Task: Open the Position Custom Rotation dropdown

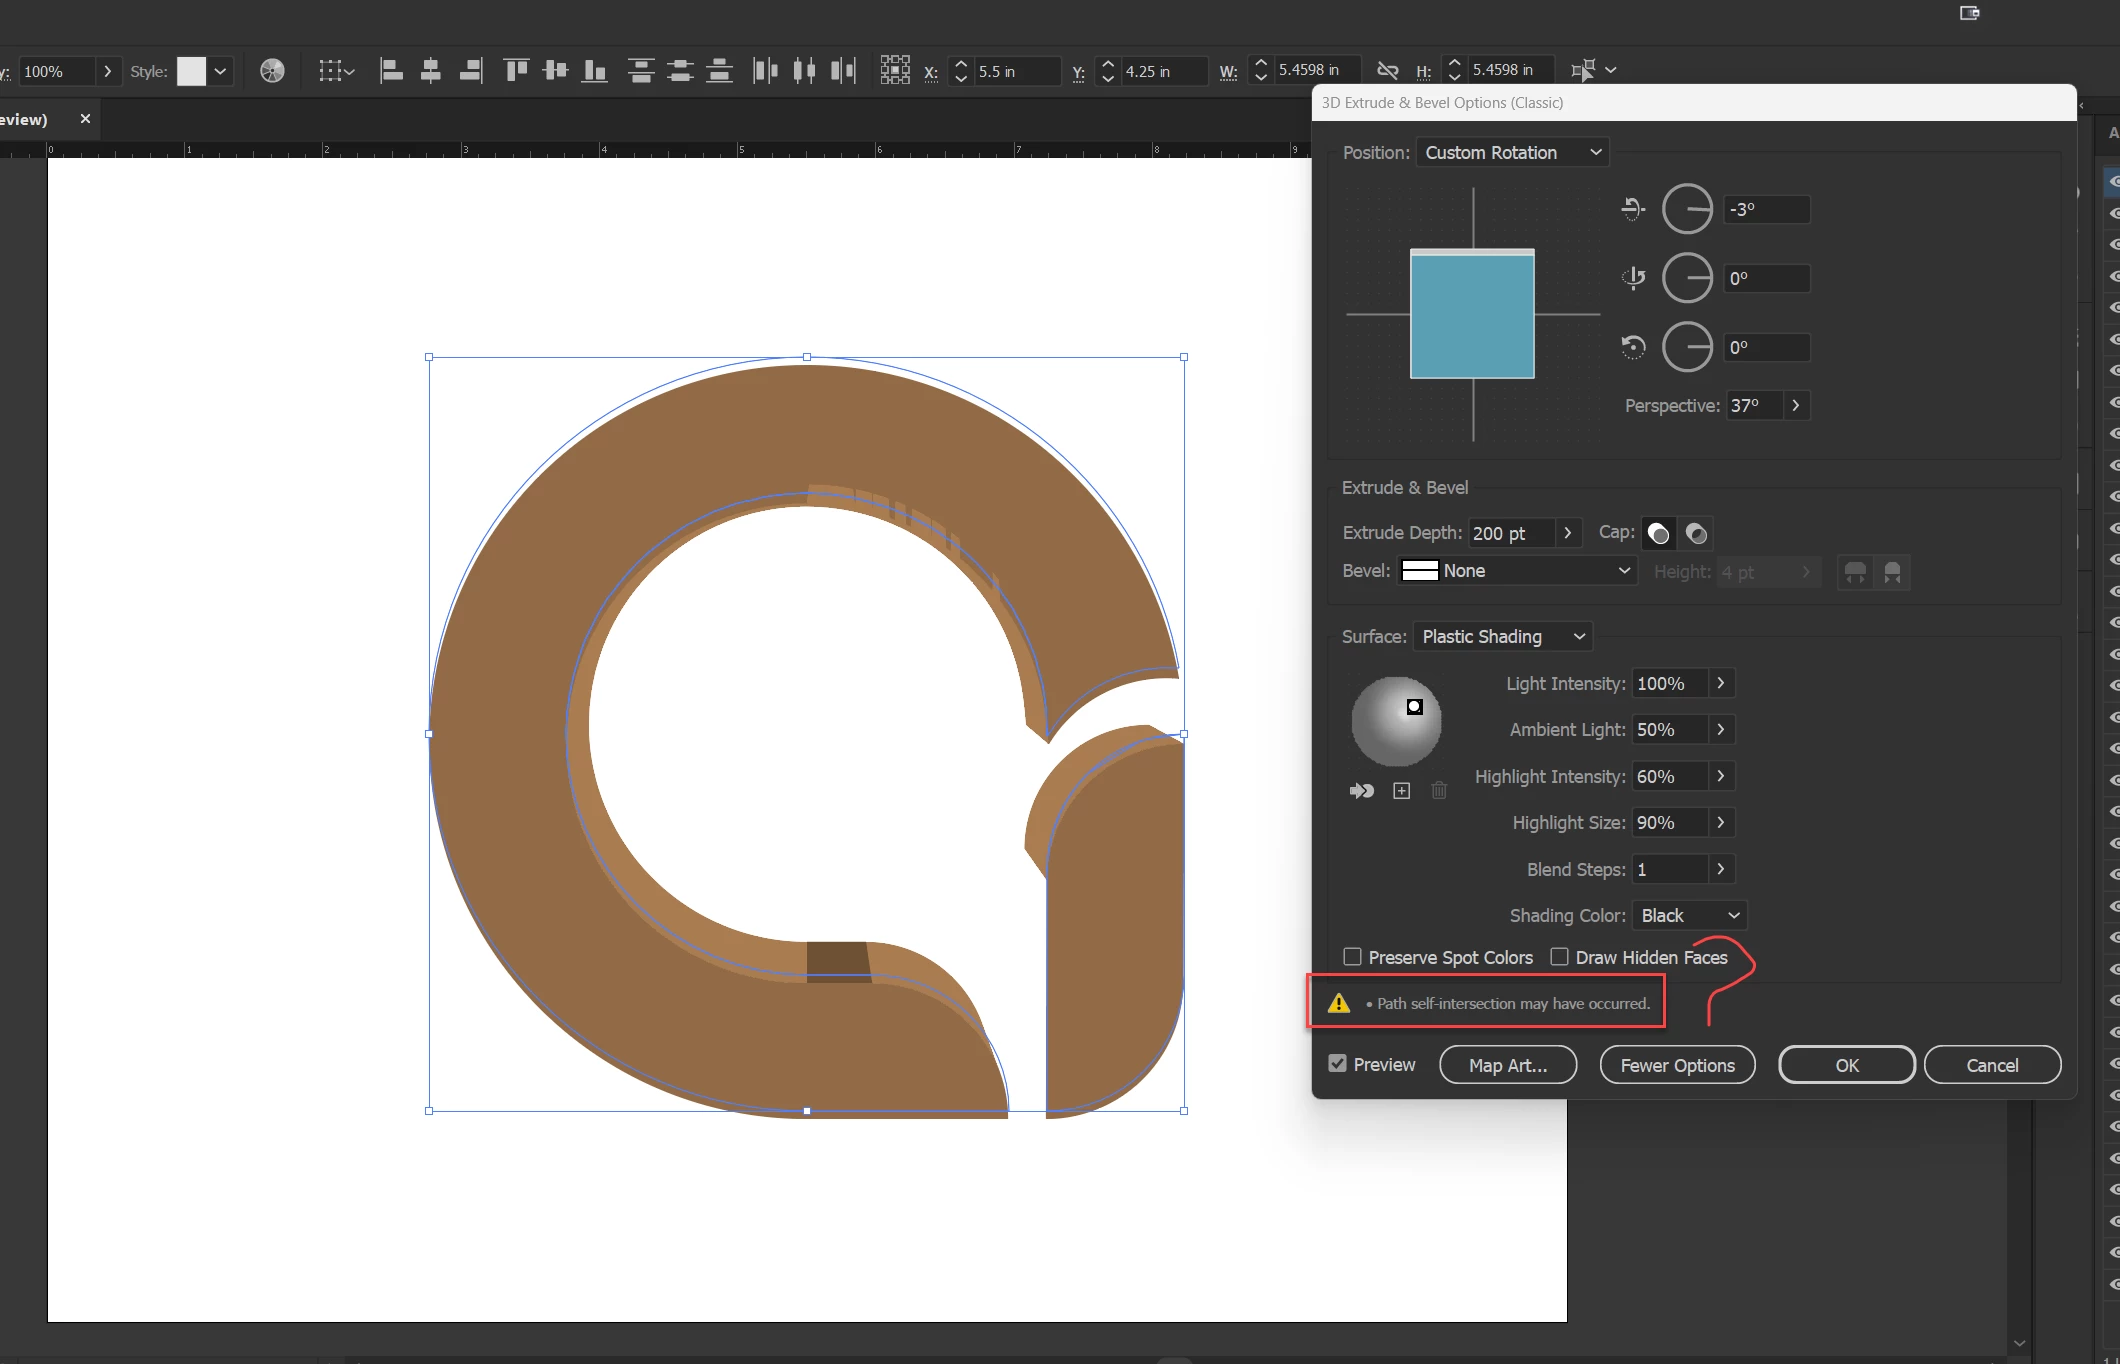Action: [1512, 153]
